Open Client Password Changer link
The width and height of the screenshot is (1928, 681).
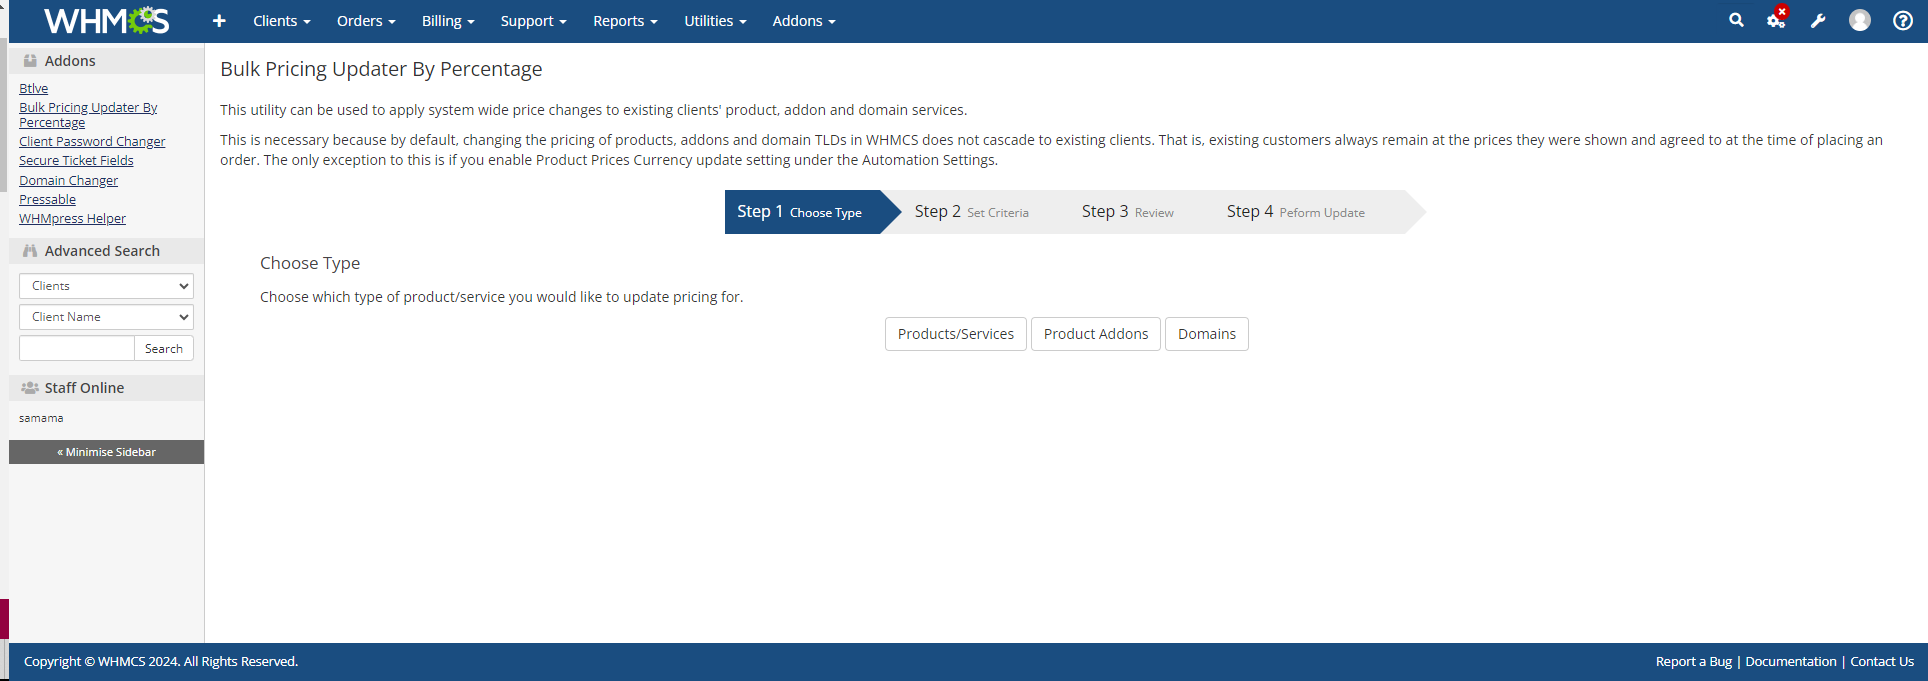(92, 142)
